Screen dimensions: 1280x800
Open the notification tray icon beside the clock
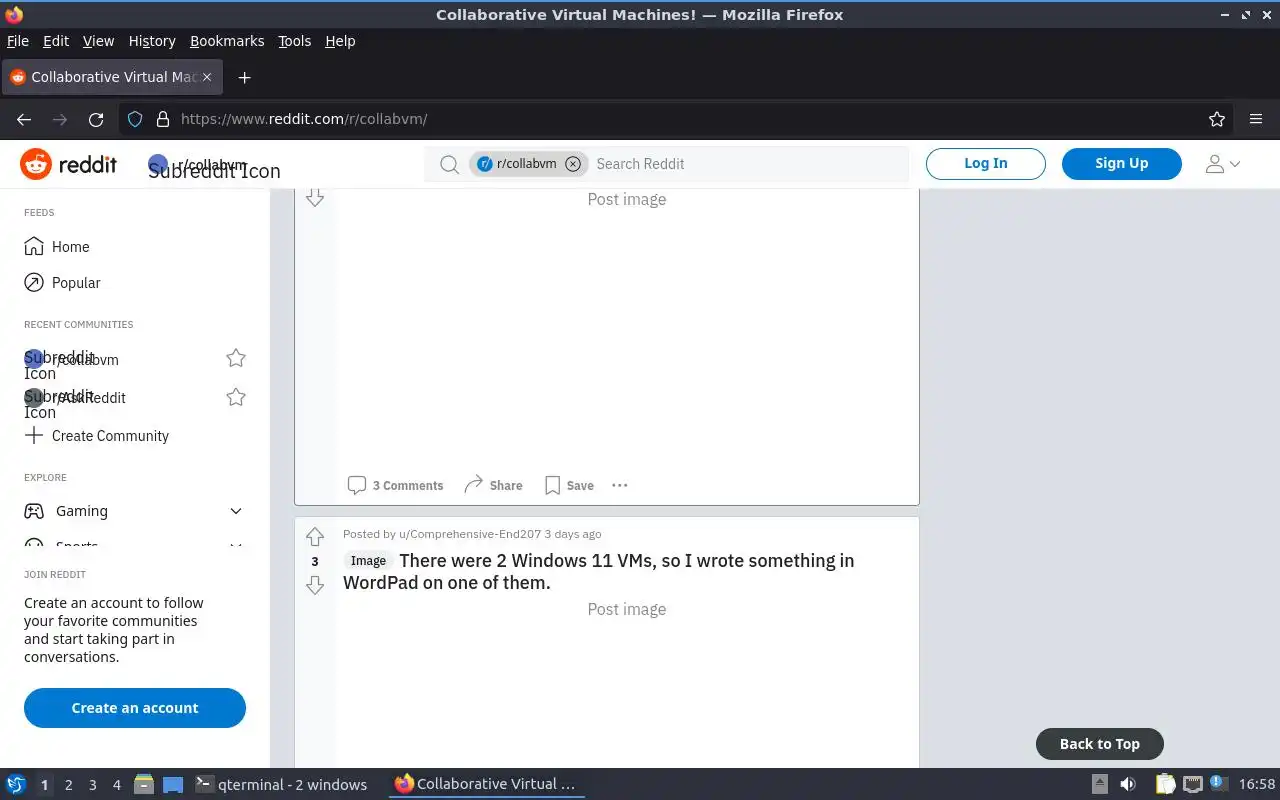[1219, 785]
